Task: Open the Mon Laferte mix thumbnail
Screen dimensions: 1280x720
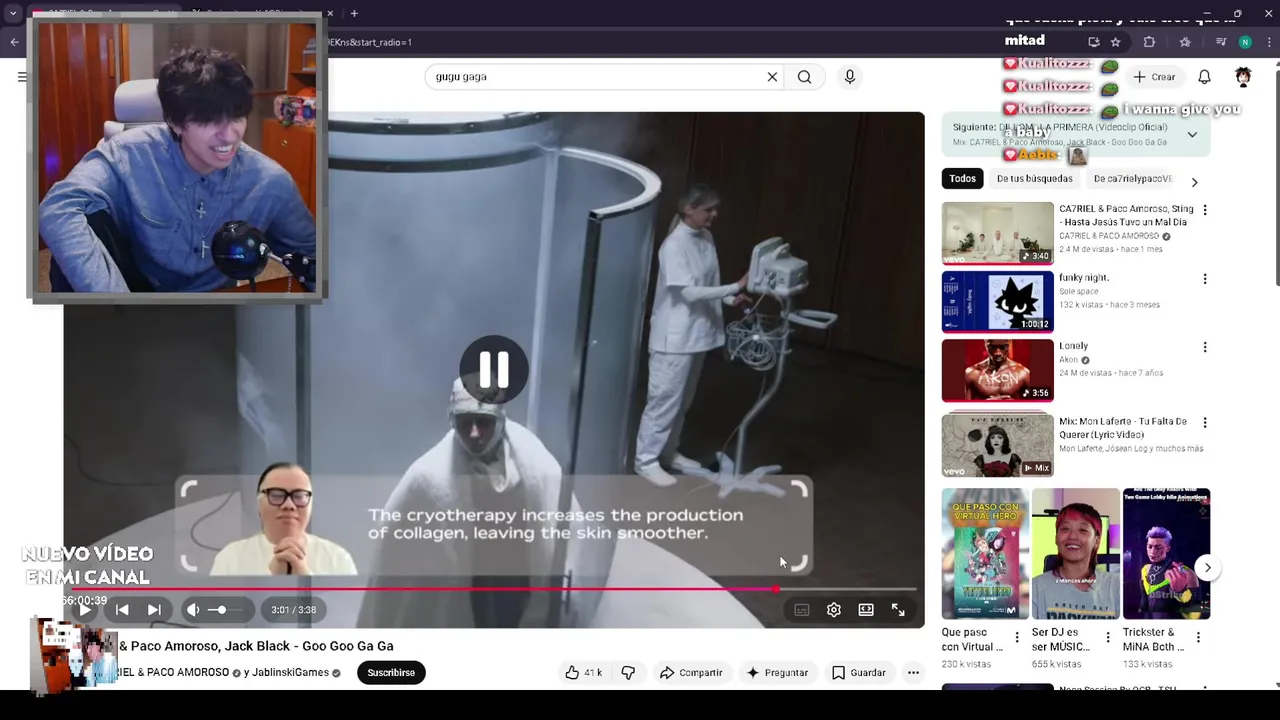Action: tap(998, 444)
